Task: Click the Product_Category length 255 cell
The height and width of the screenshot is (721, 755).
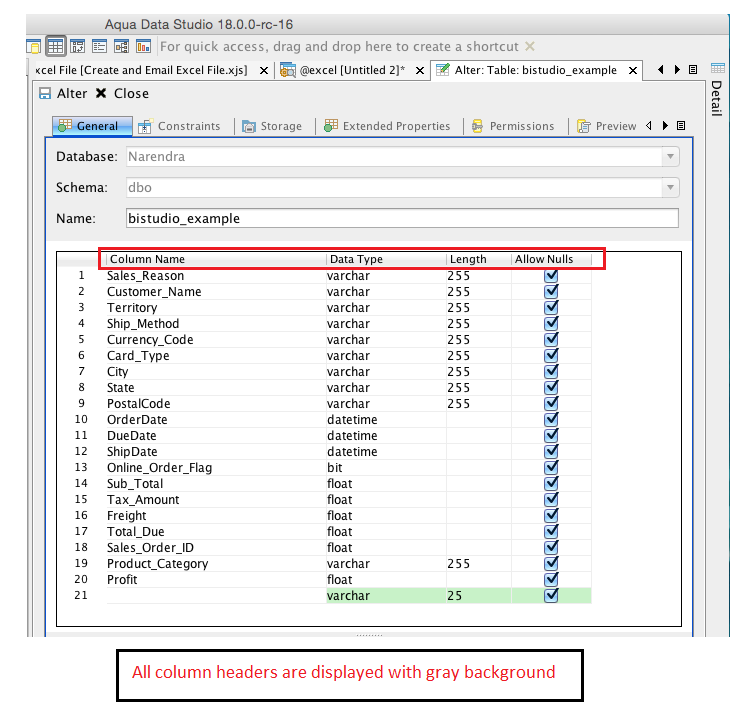Action: click(x=479, y=564)
